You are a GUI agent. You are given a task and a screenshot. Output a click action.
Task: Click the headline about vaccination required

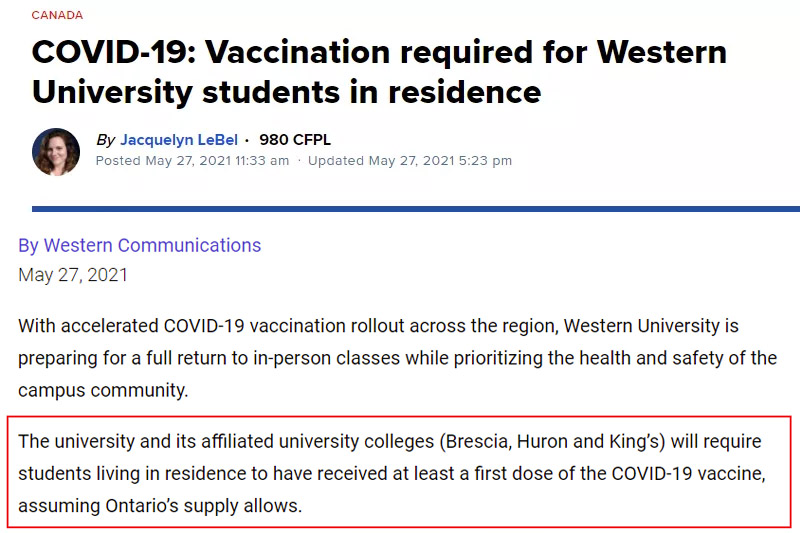[379, 72]
